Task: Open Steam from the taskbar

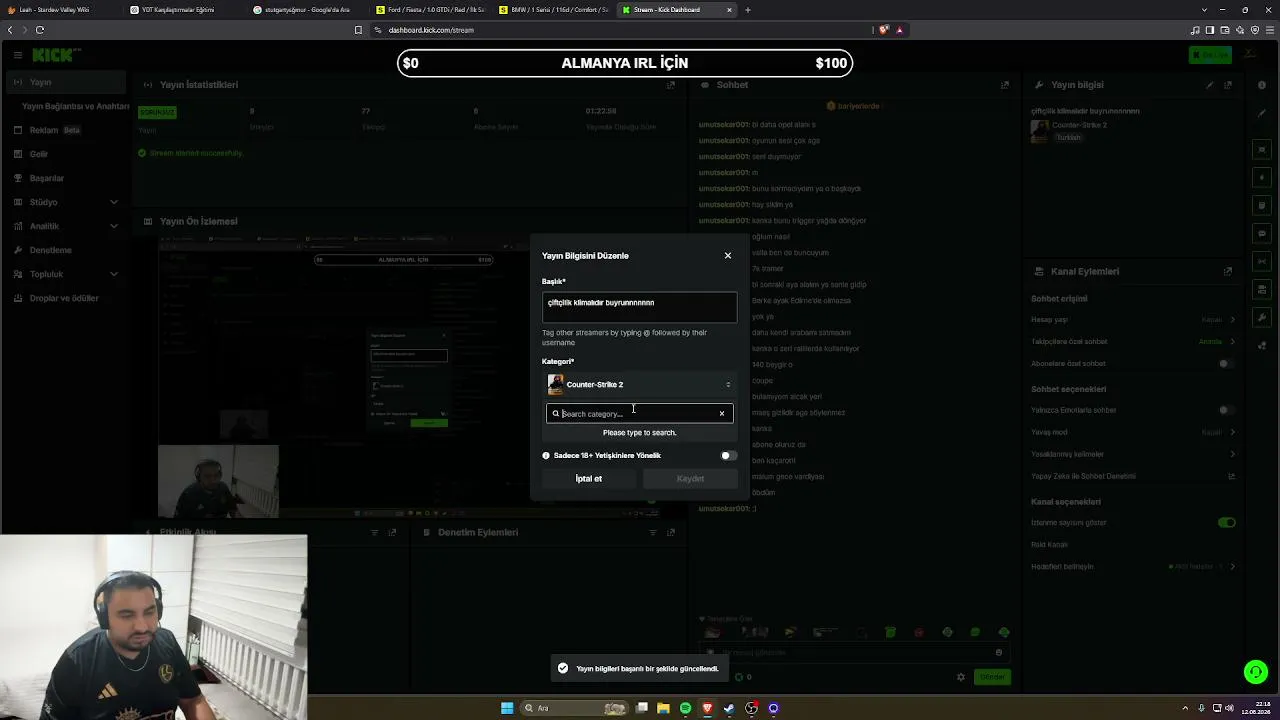Action: [729, 708]
